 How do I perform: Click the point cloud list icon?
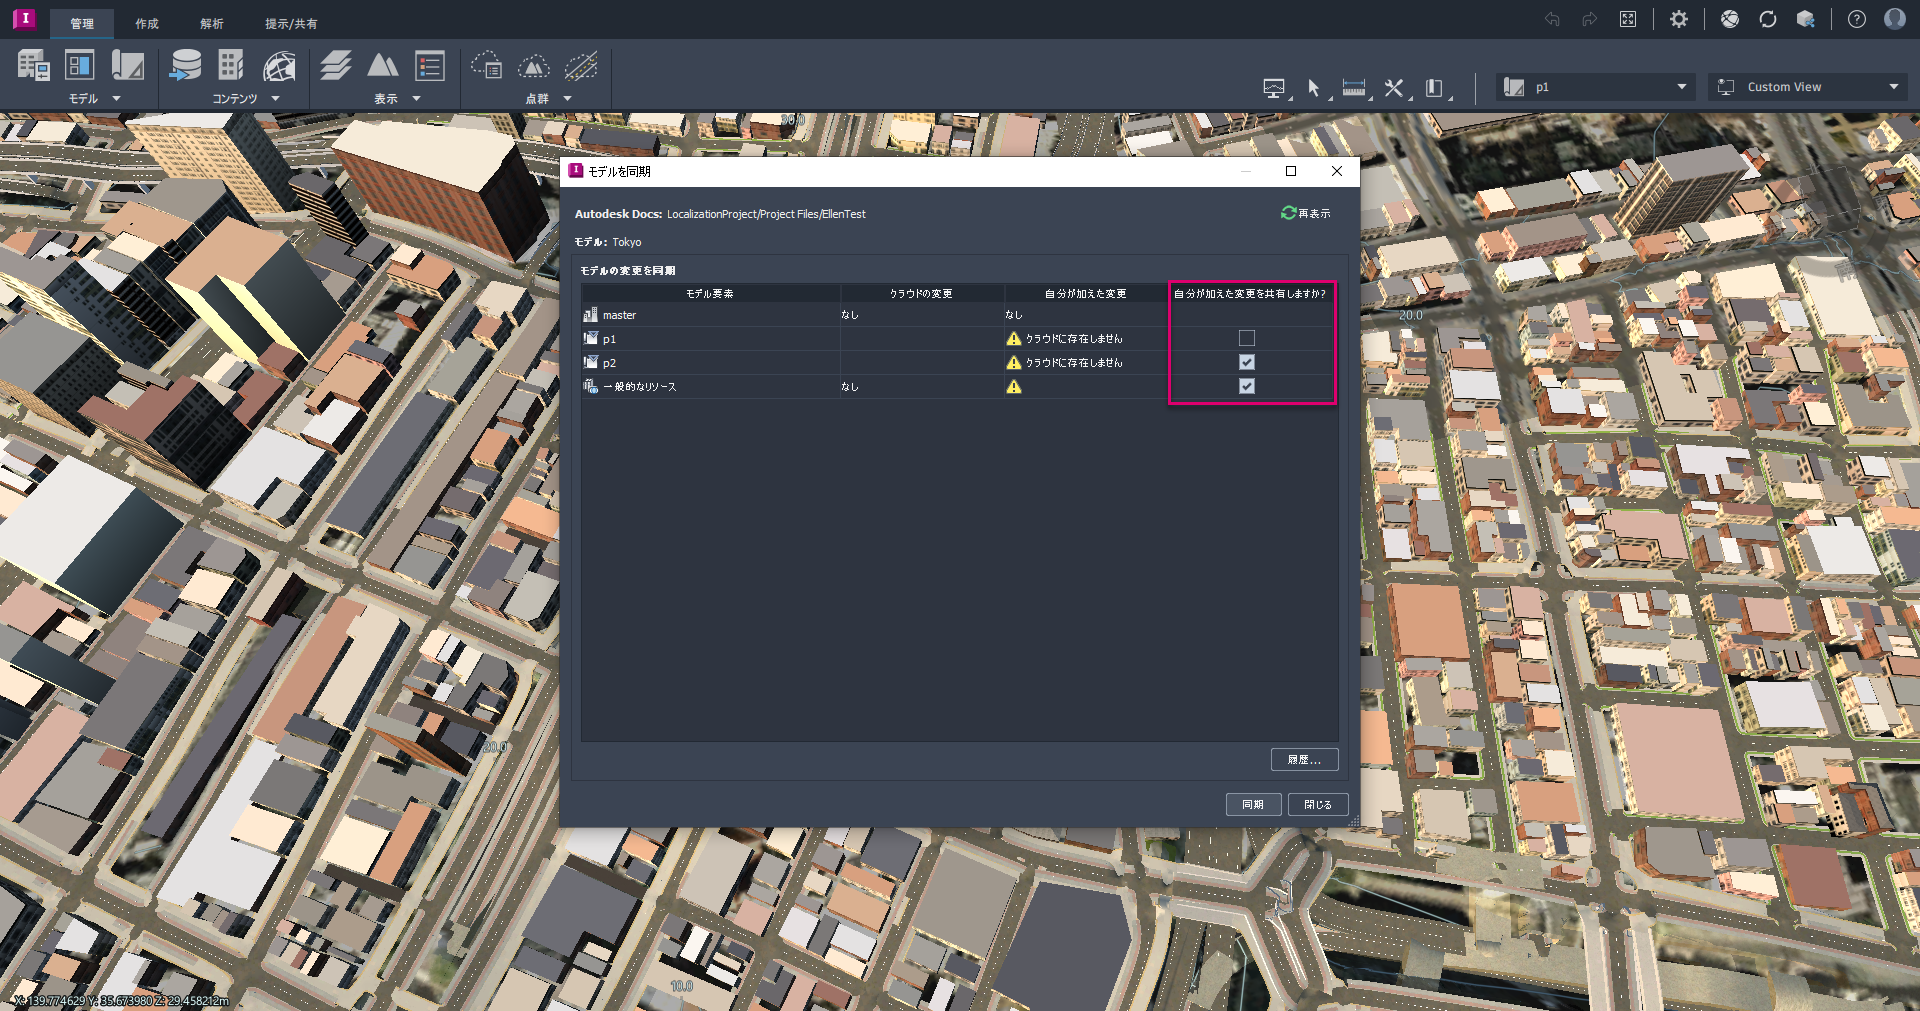(x=487, y=66)
